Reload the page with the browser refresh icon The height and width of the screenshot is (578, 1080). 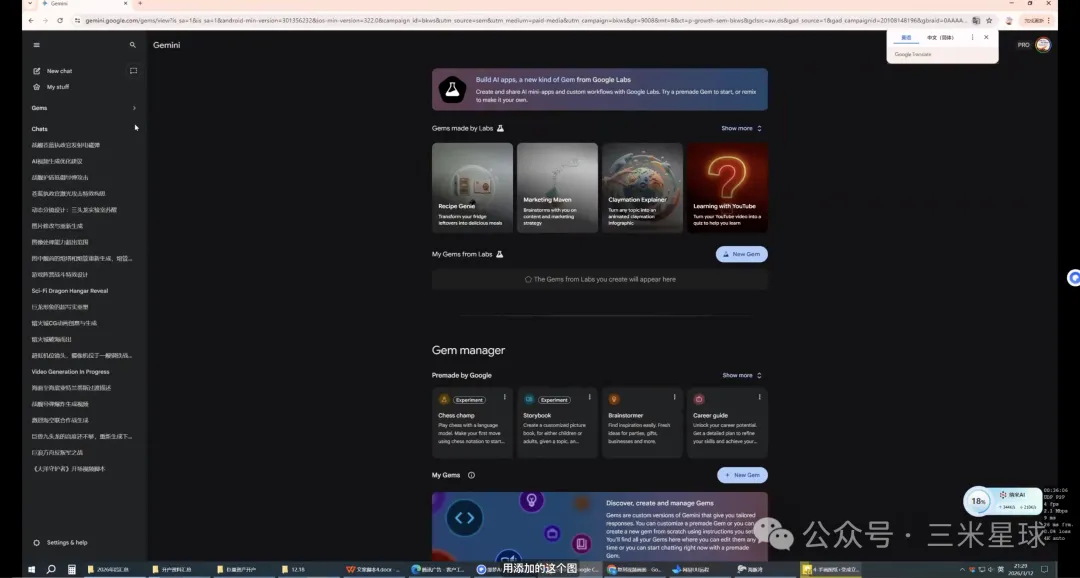click(60, 21)
